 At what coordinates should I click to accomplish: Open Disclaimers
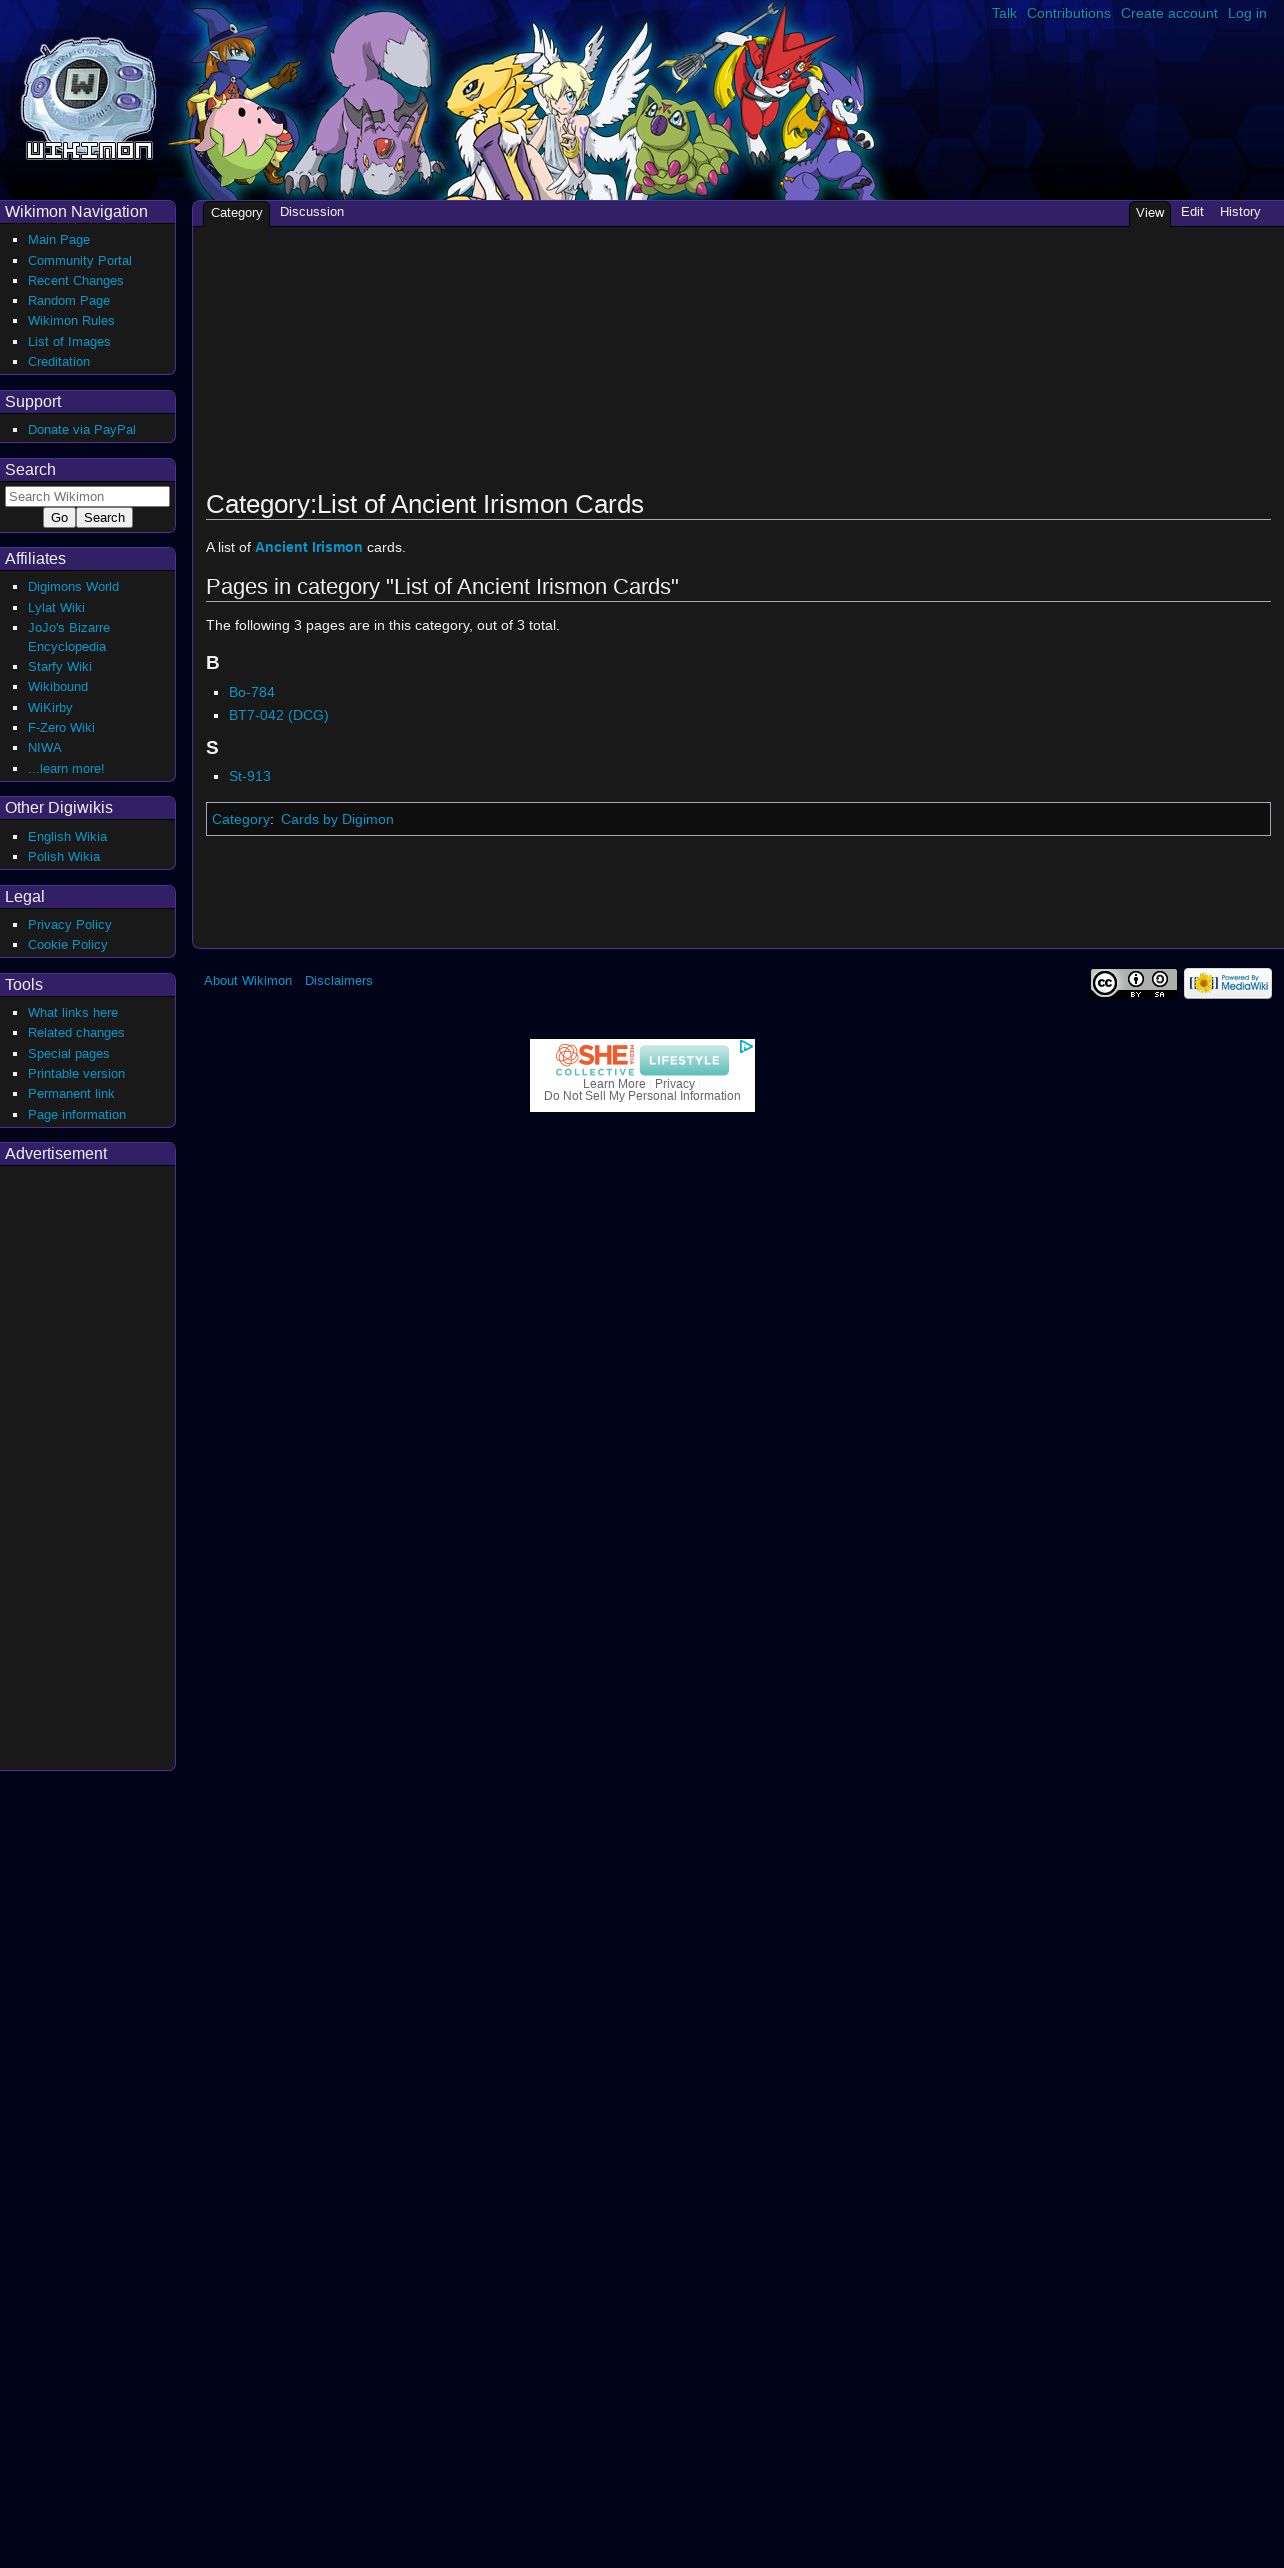(x=339, y=981)
